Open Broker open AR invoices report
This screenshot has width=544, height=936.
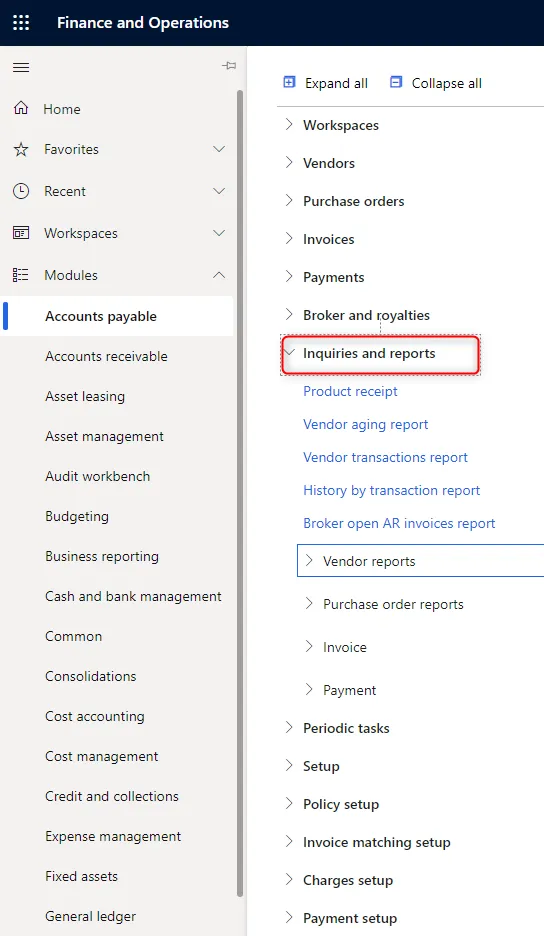tap(399, 524)
